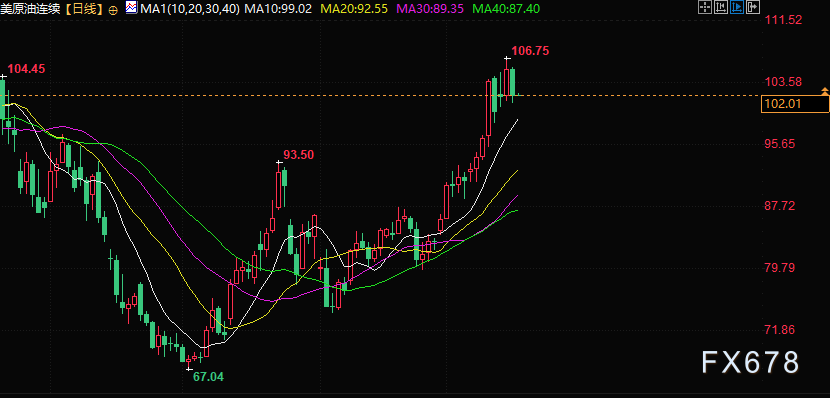Click the shift-right arrow panel icon

(x=752, y=7)
